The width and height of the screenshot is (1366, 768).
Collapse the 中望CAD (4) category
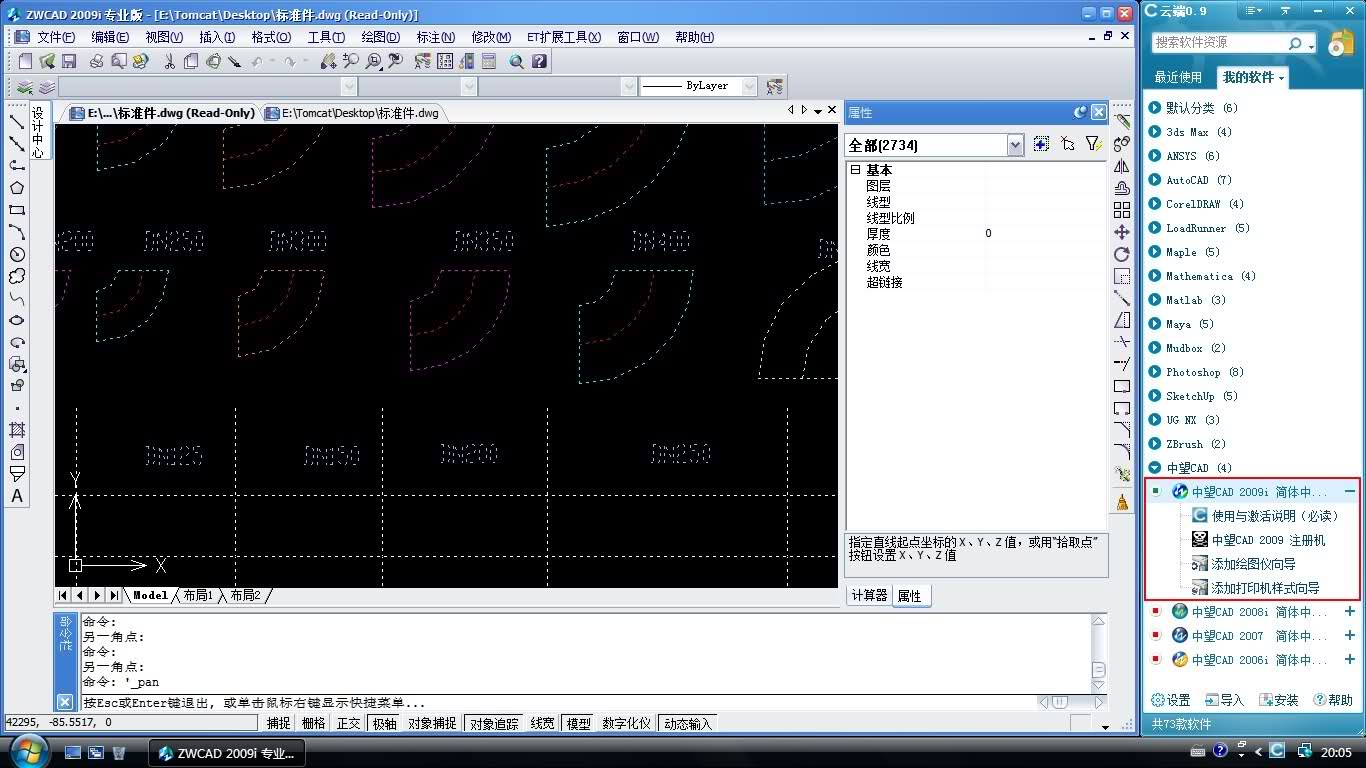tap(1155, 468)
